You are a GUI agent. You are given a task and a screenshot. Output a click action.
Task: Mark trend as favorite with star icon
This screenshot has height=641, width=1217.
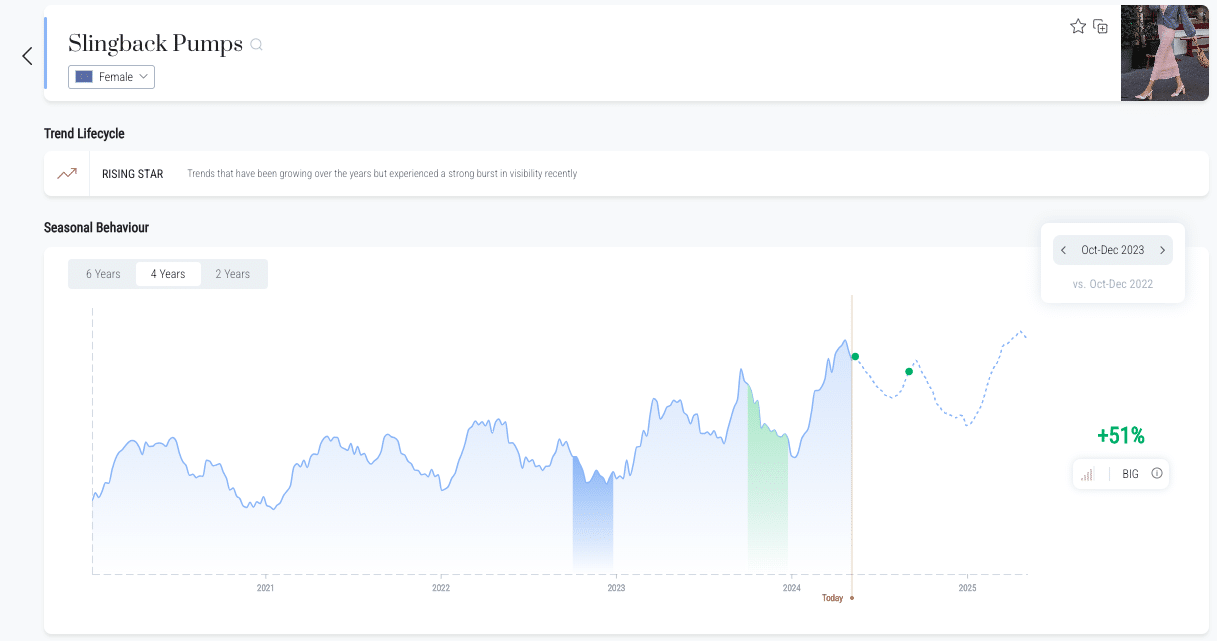(1078, 27)
